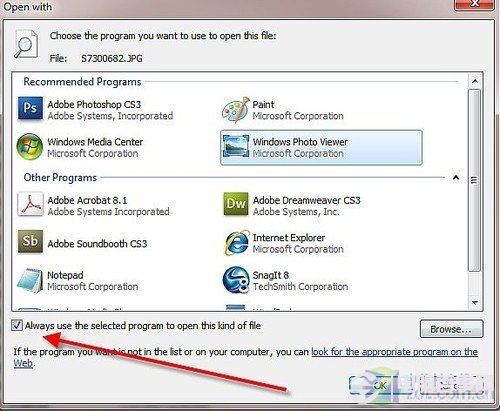The height and width of the screenshot is (411, 500).
Task: Select the Notepad icon
Action: [x=30, y=280]
